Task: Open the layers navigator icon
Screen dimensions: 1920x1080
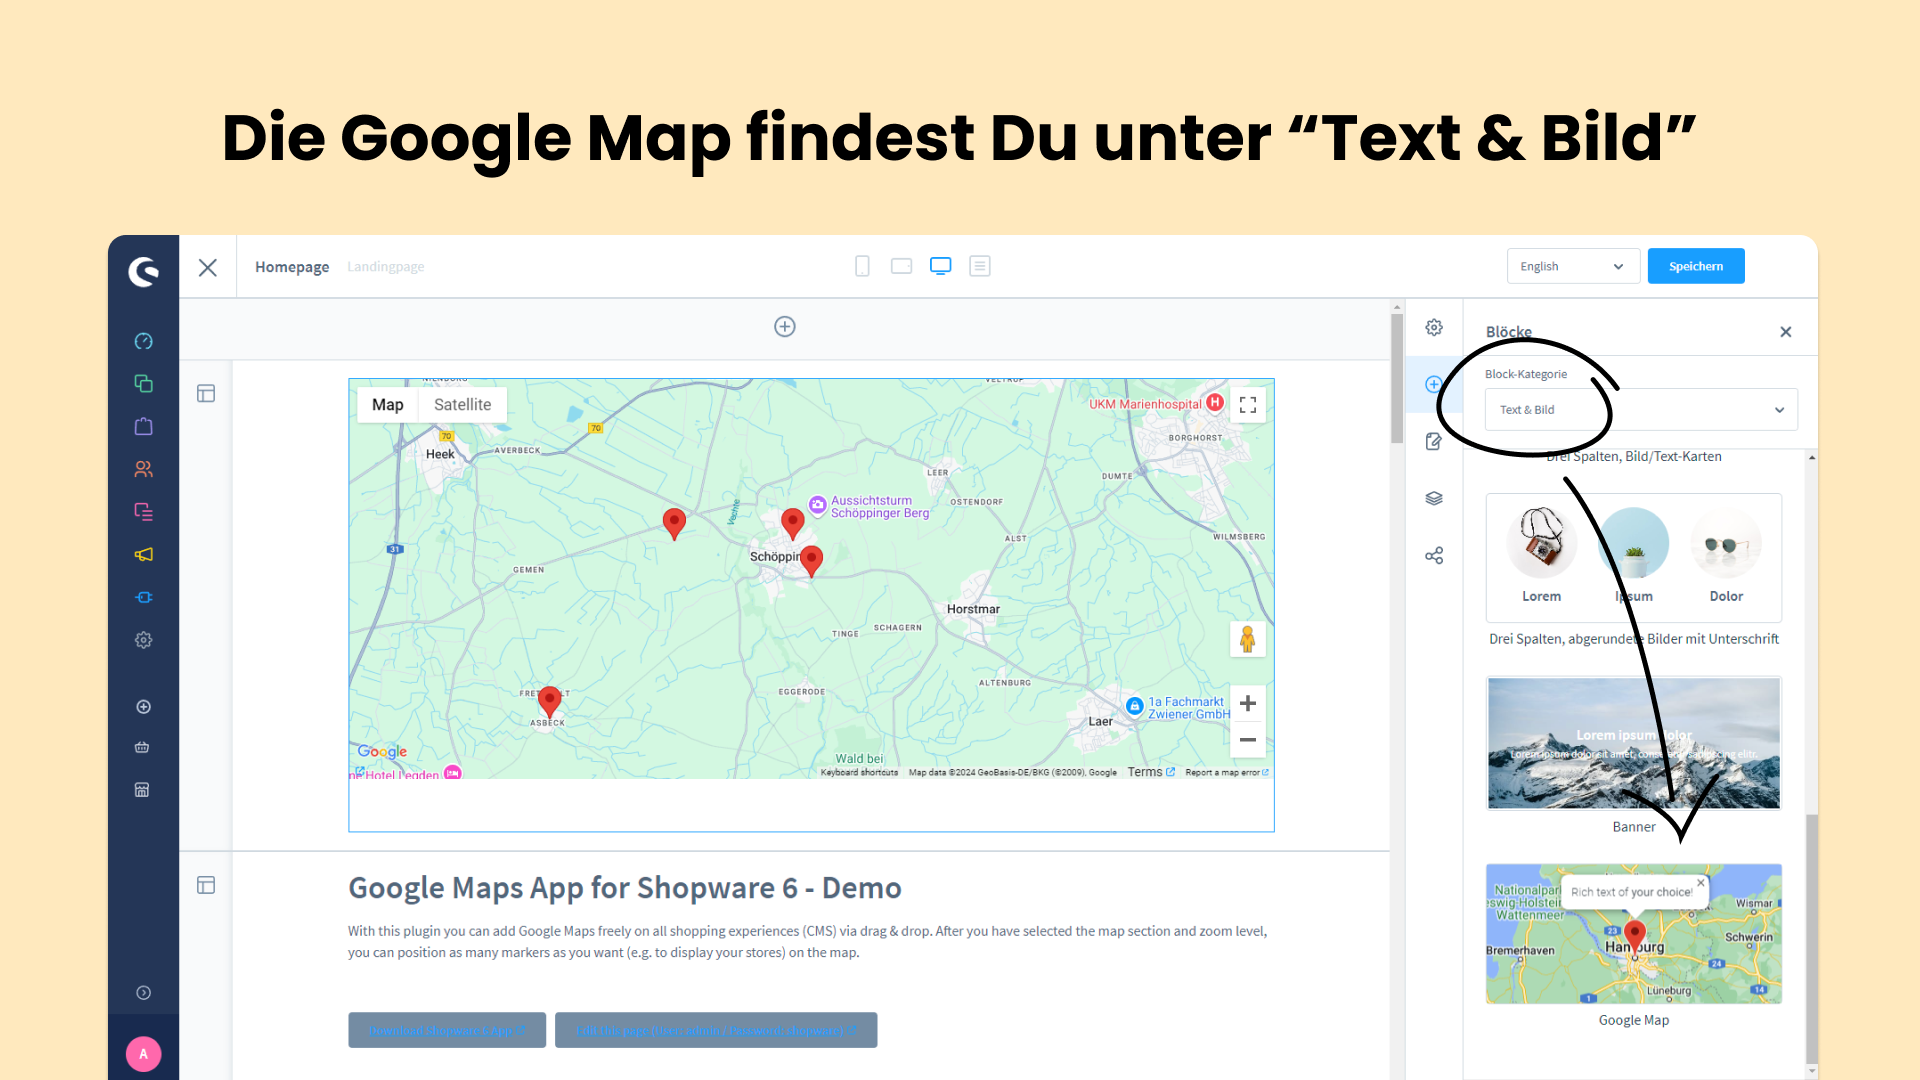Action: tap(1434, 498)
